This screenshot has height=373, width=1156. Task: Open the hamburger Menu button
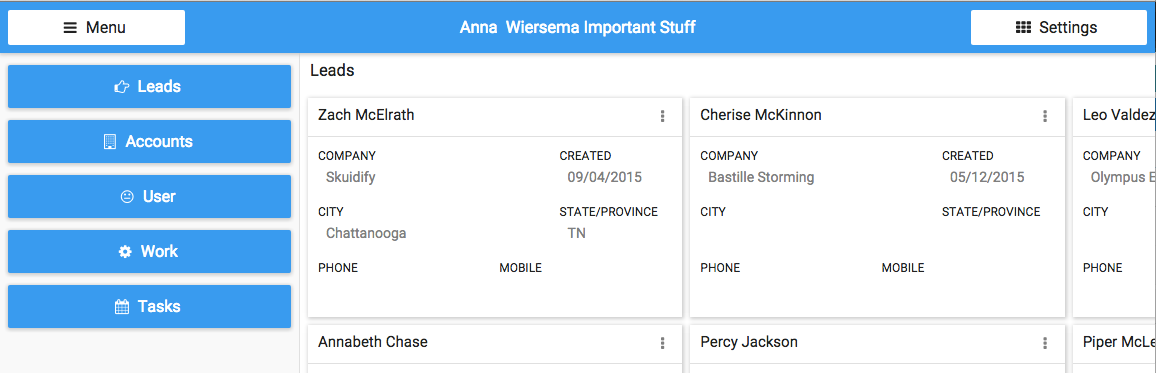pyautogui.click(x=97, y=28)
